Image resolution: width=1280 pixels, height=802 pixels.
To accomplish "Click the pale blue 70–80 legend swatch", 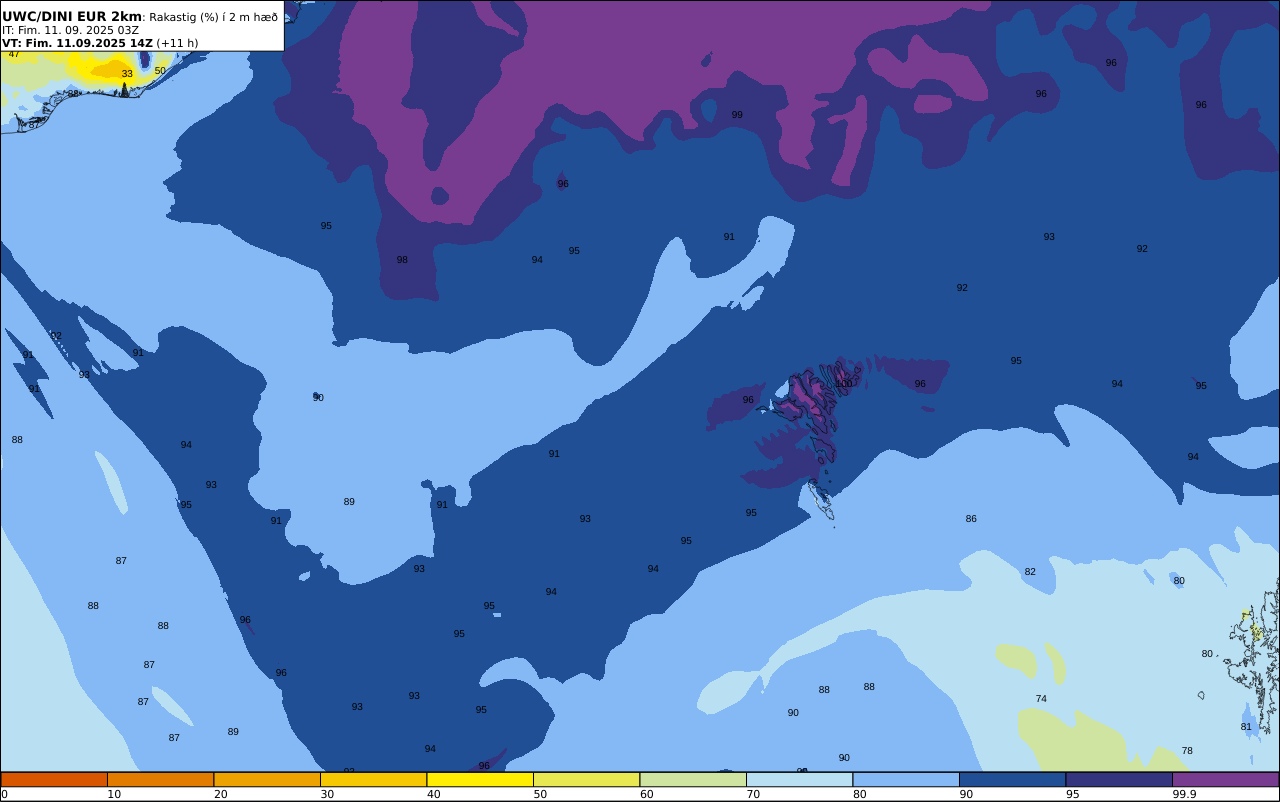I will 799,779.
